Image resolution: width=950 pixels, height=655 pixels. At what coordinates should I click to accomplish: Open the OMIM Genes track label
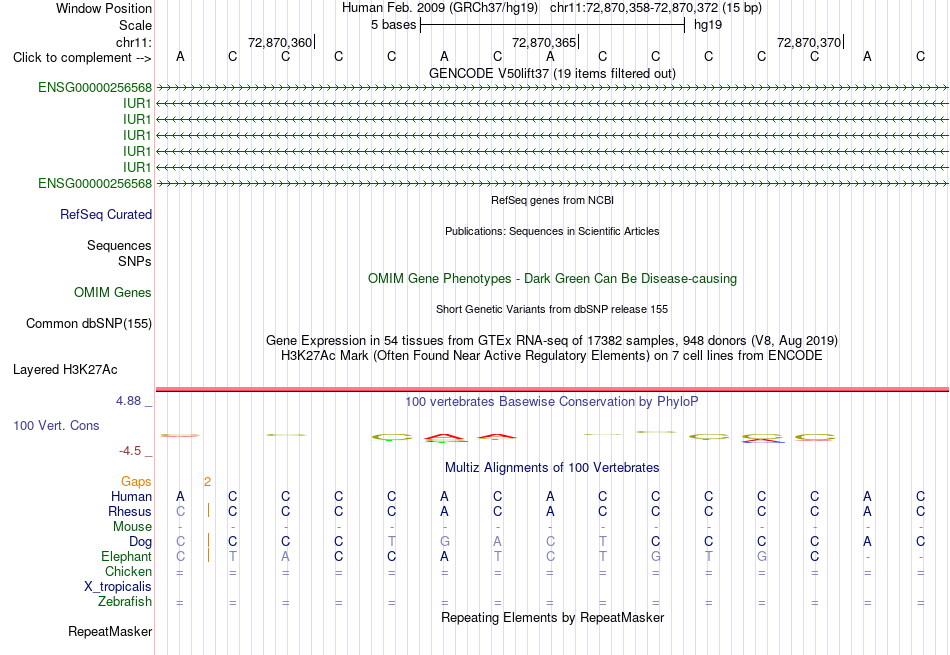(x=113, y=293)
